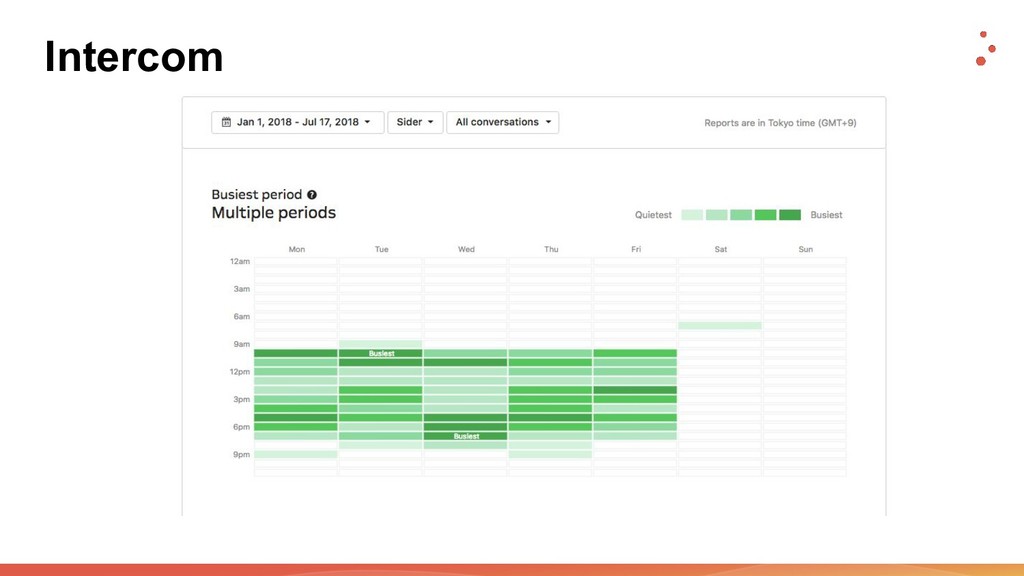The image size is (1024, 576).
Task: Click the Saturday light green cell
Action: tap(720, 325)
